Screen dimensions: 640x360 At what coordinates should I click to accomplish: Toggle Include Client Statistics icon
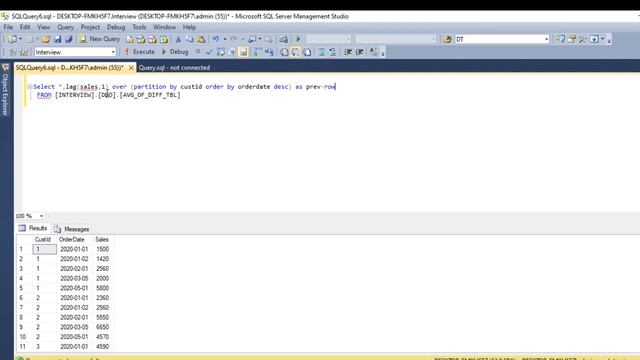(269, 52)
